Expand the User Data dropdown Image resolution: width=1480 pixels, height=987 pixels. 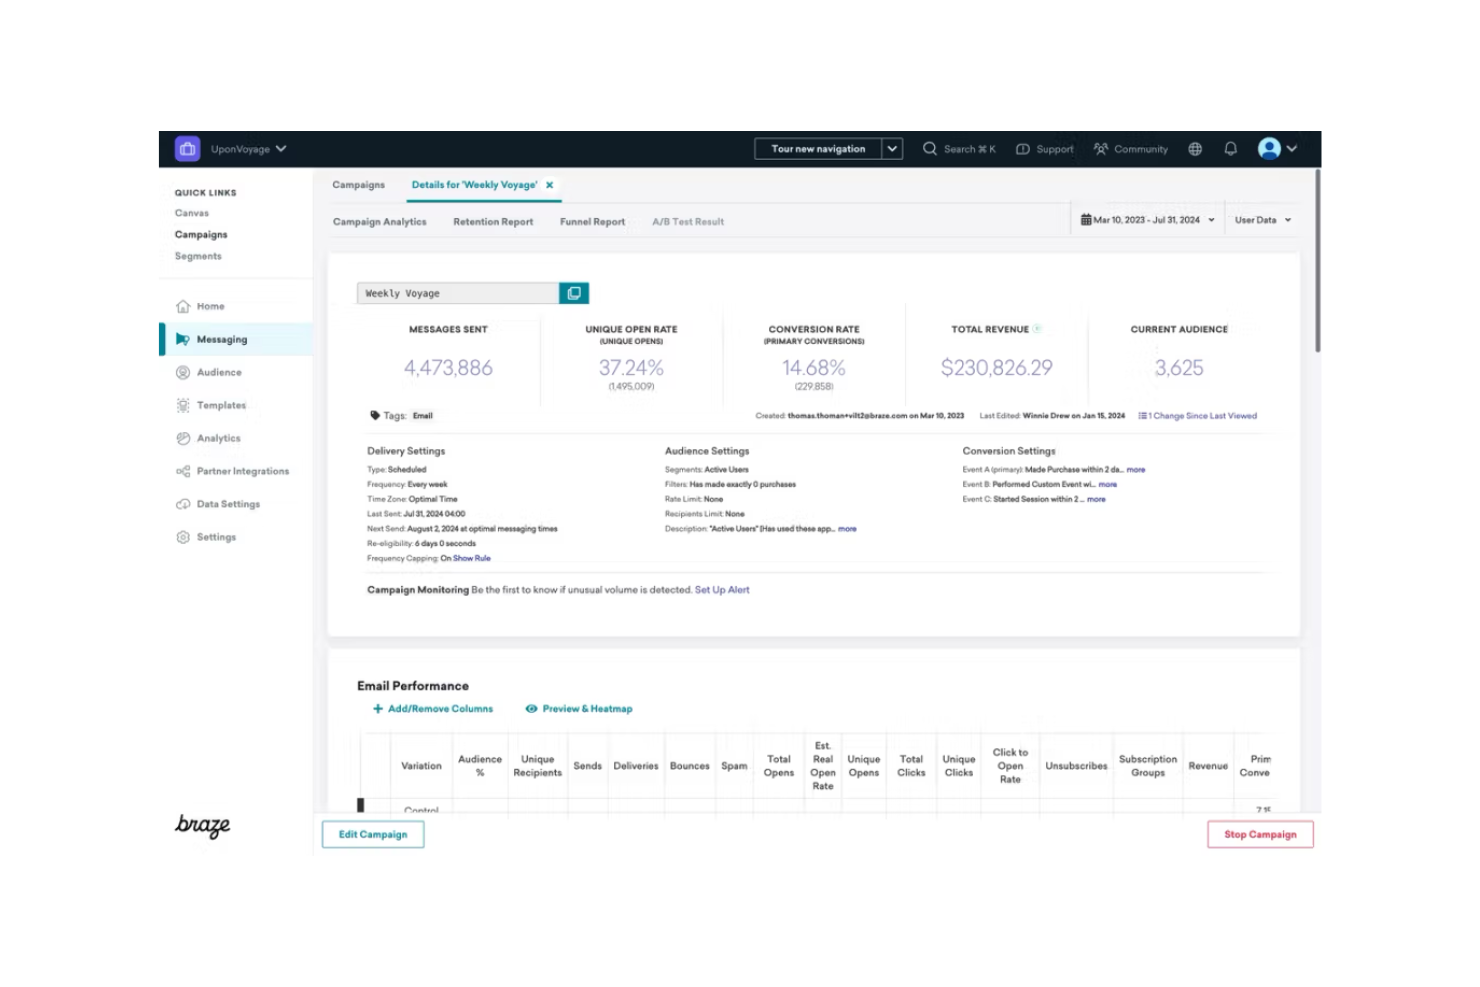(x=1261, y=219)
